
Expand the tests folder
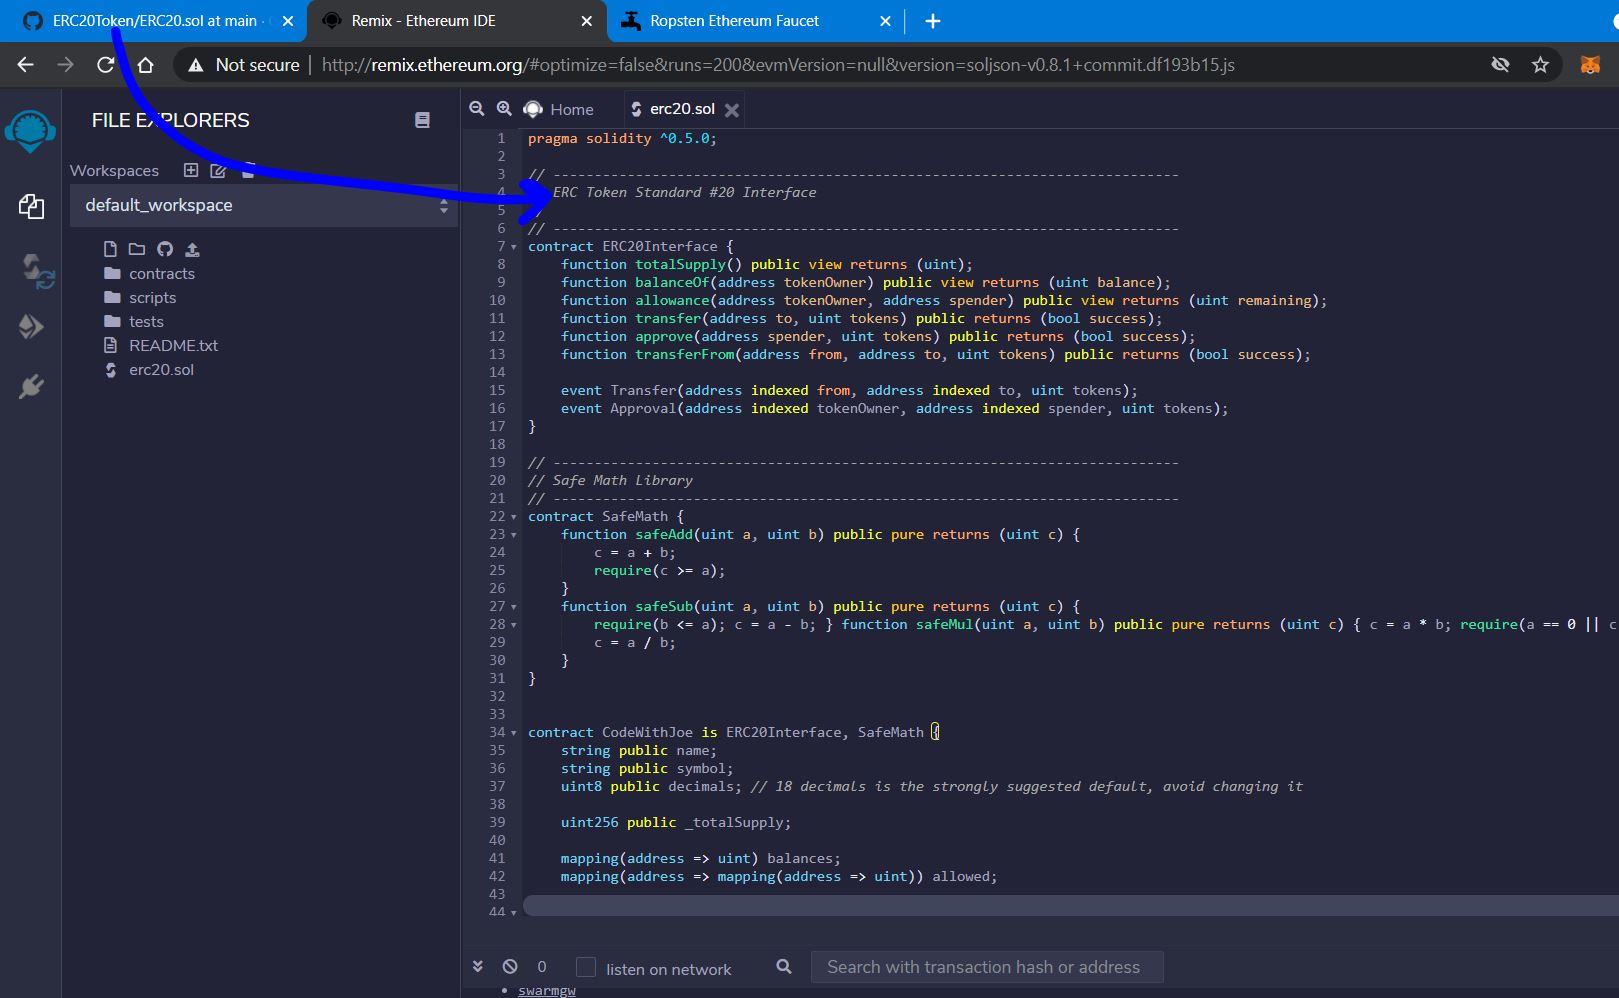point(134,321)
